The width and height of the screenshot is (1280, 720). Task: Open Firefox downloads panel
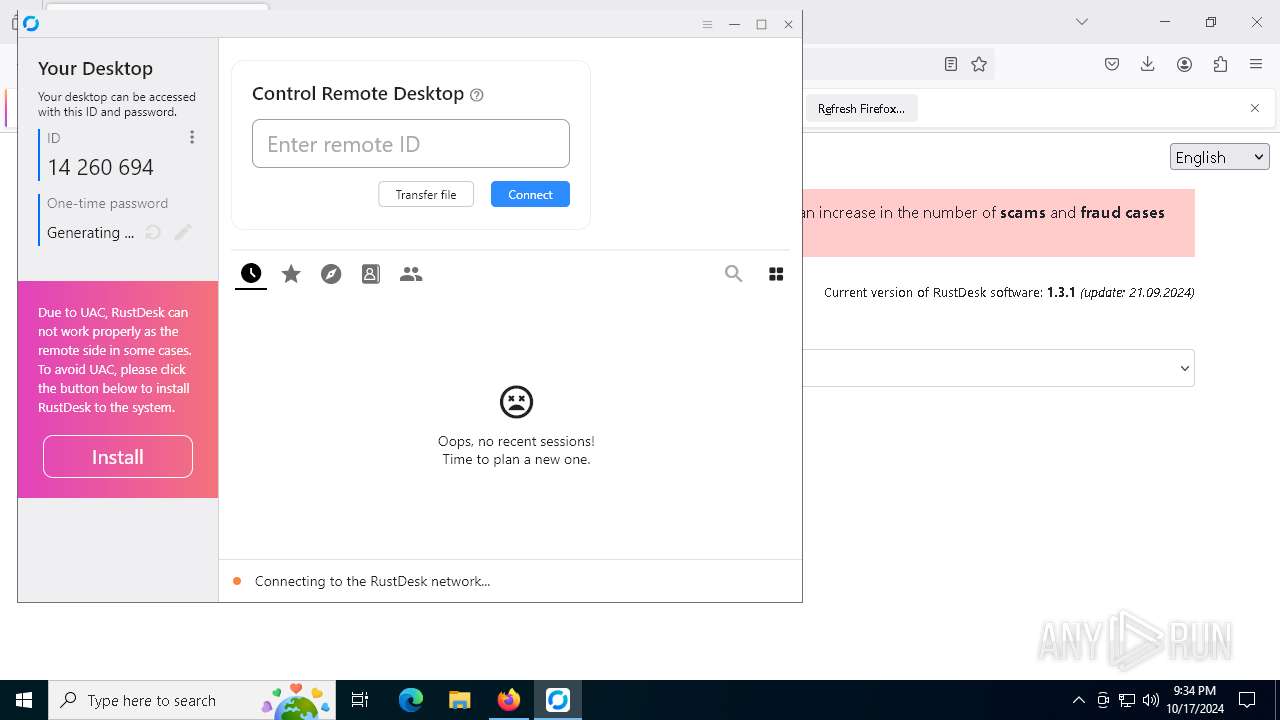[1148, 64]
